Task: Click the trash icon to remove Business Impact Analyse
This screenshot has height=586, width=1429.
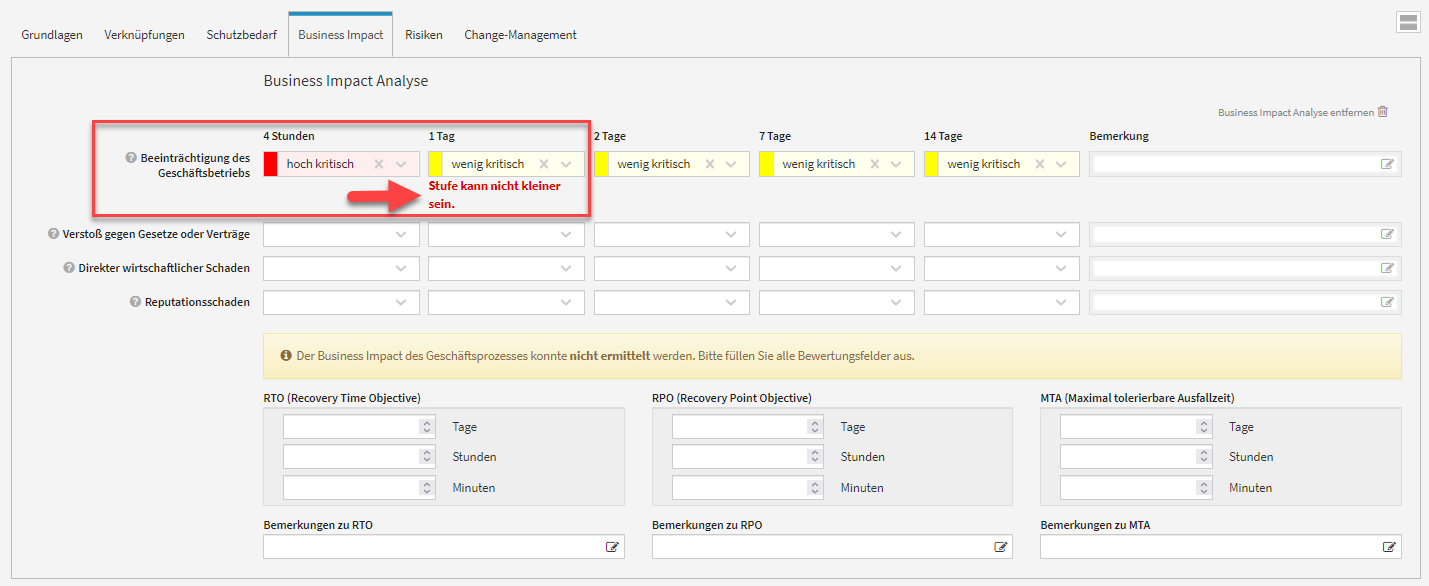Action: click(x=1383, y=112)
